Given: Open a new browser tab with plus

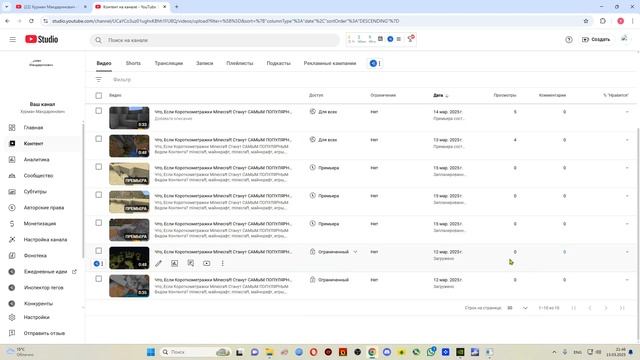Looking at the screenshot, I should coord(176,7).
